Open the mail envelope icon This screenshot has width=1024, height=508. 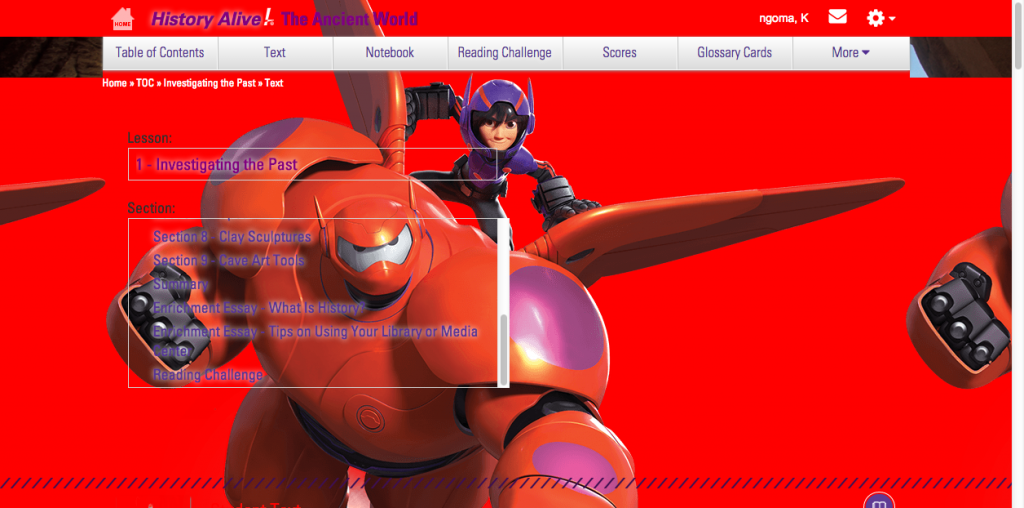pos(837,17)
